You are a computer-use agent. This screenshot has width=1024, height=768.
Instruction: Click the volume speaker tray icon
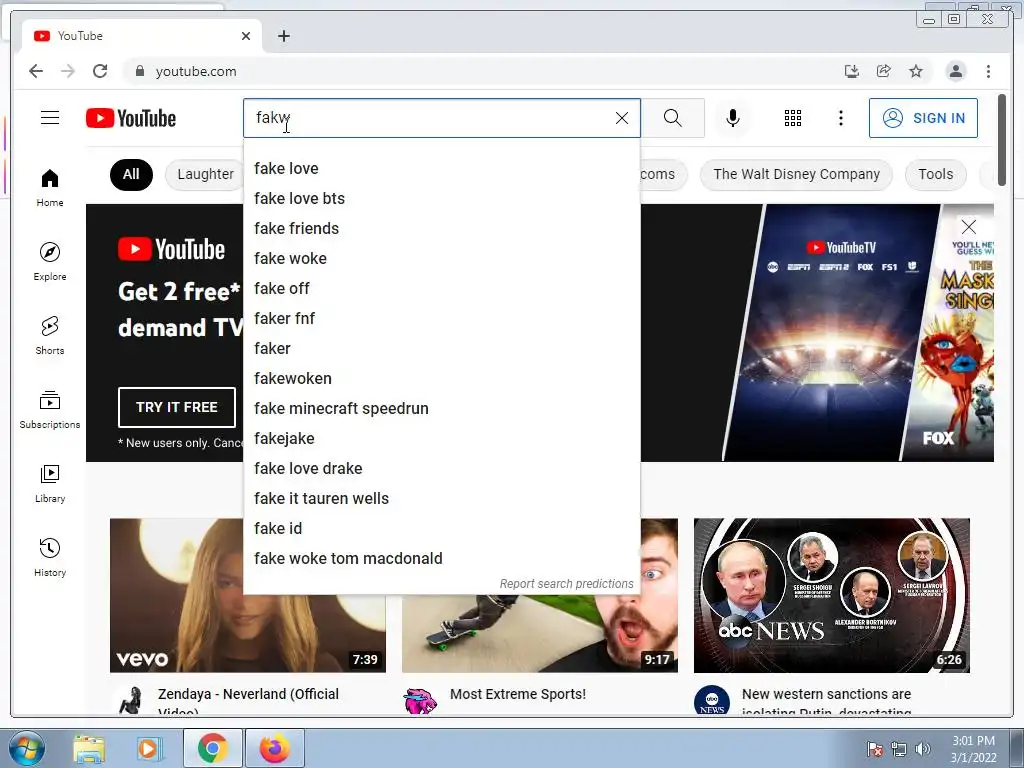(x=923, y=749)
